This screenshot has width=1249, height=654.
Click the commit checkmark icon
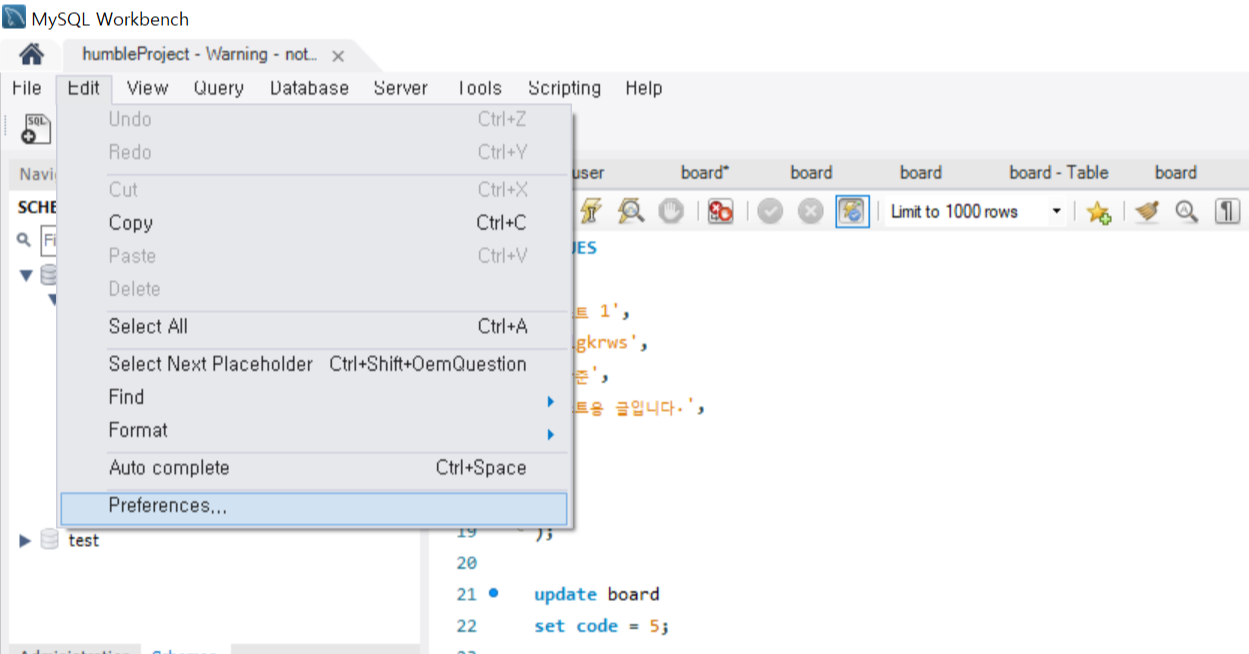(769, 211)
